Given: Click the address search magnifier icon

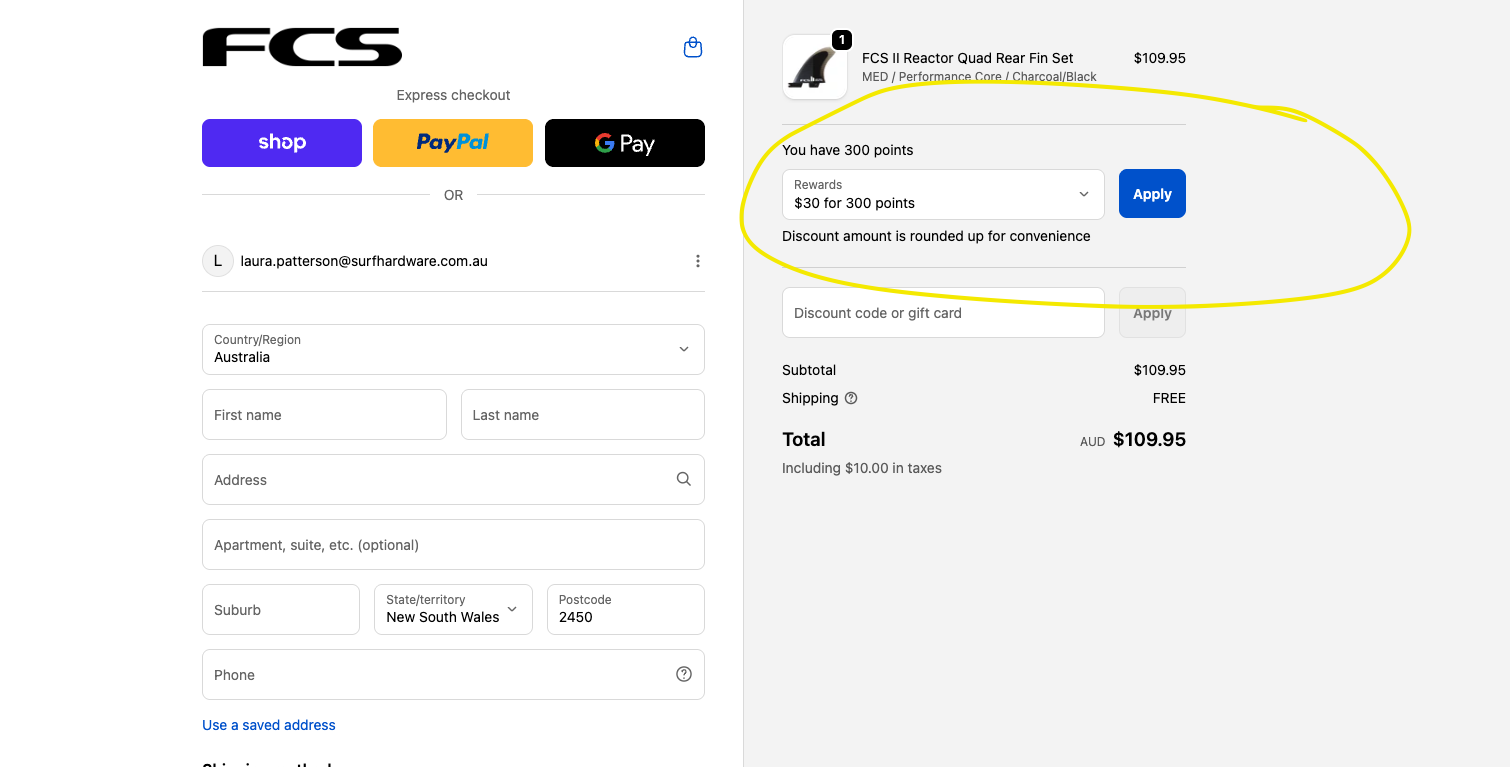Looking at the screenshot, I should tap(684, 479).
